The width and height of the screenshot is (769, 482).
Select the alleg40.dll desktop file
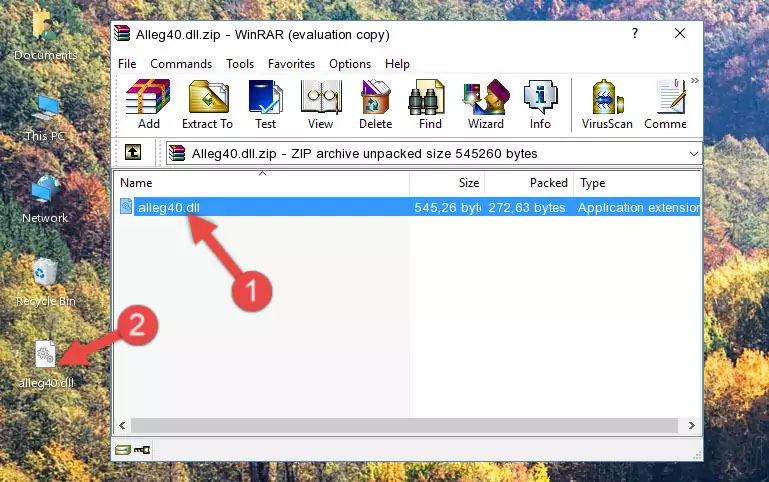46,365
